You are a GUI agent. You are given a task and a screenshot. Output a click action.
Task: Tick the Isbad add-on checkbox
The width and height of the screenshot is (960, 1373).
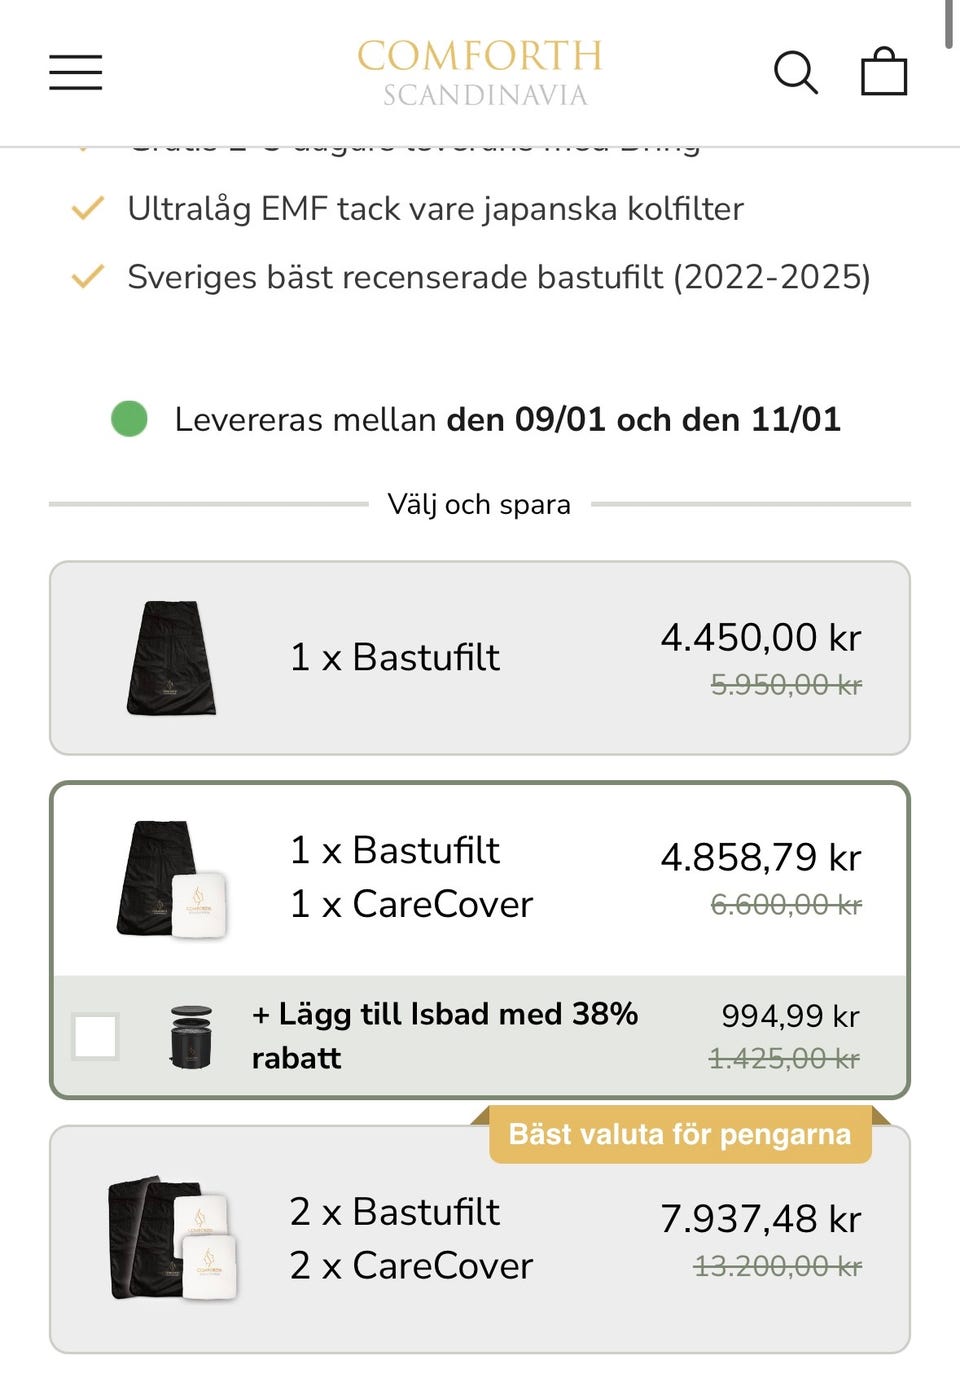[x=96, y=1036]
